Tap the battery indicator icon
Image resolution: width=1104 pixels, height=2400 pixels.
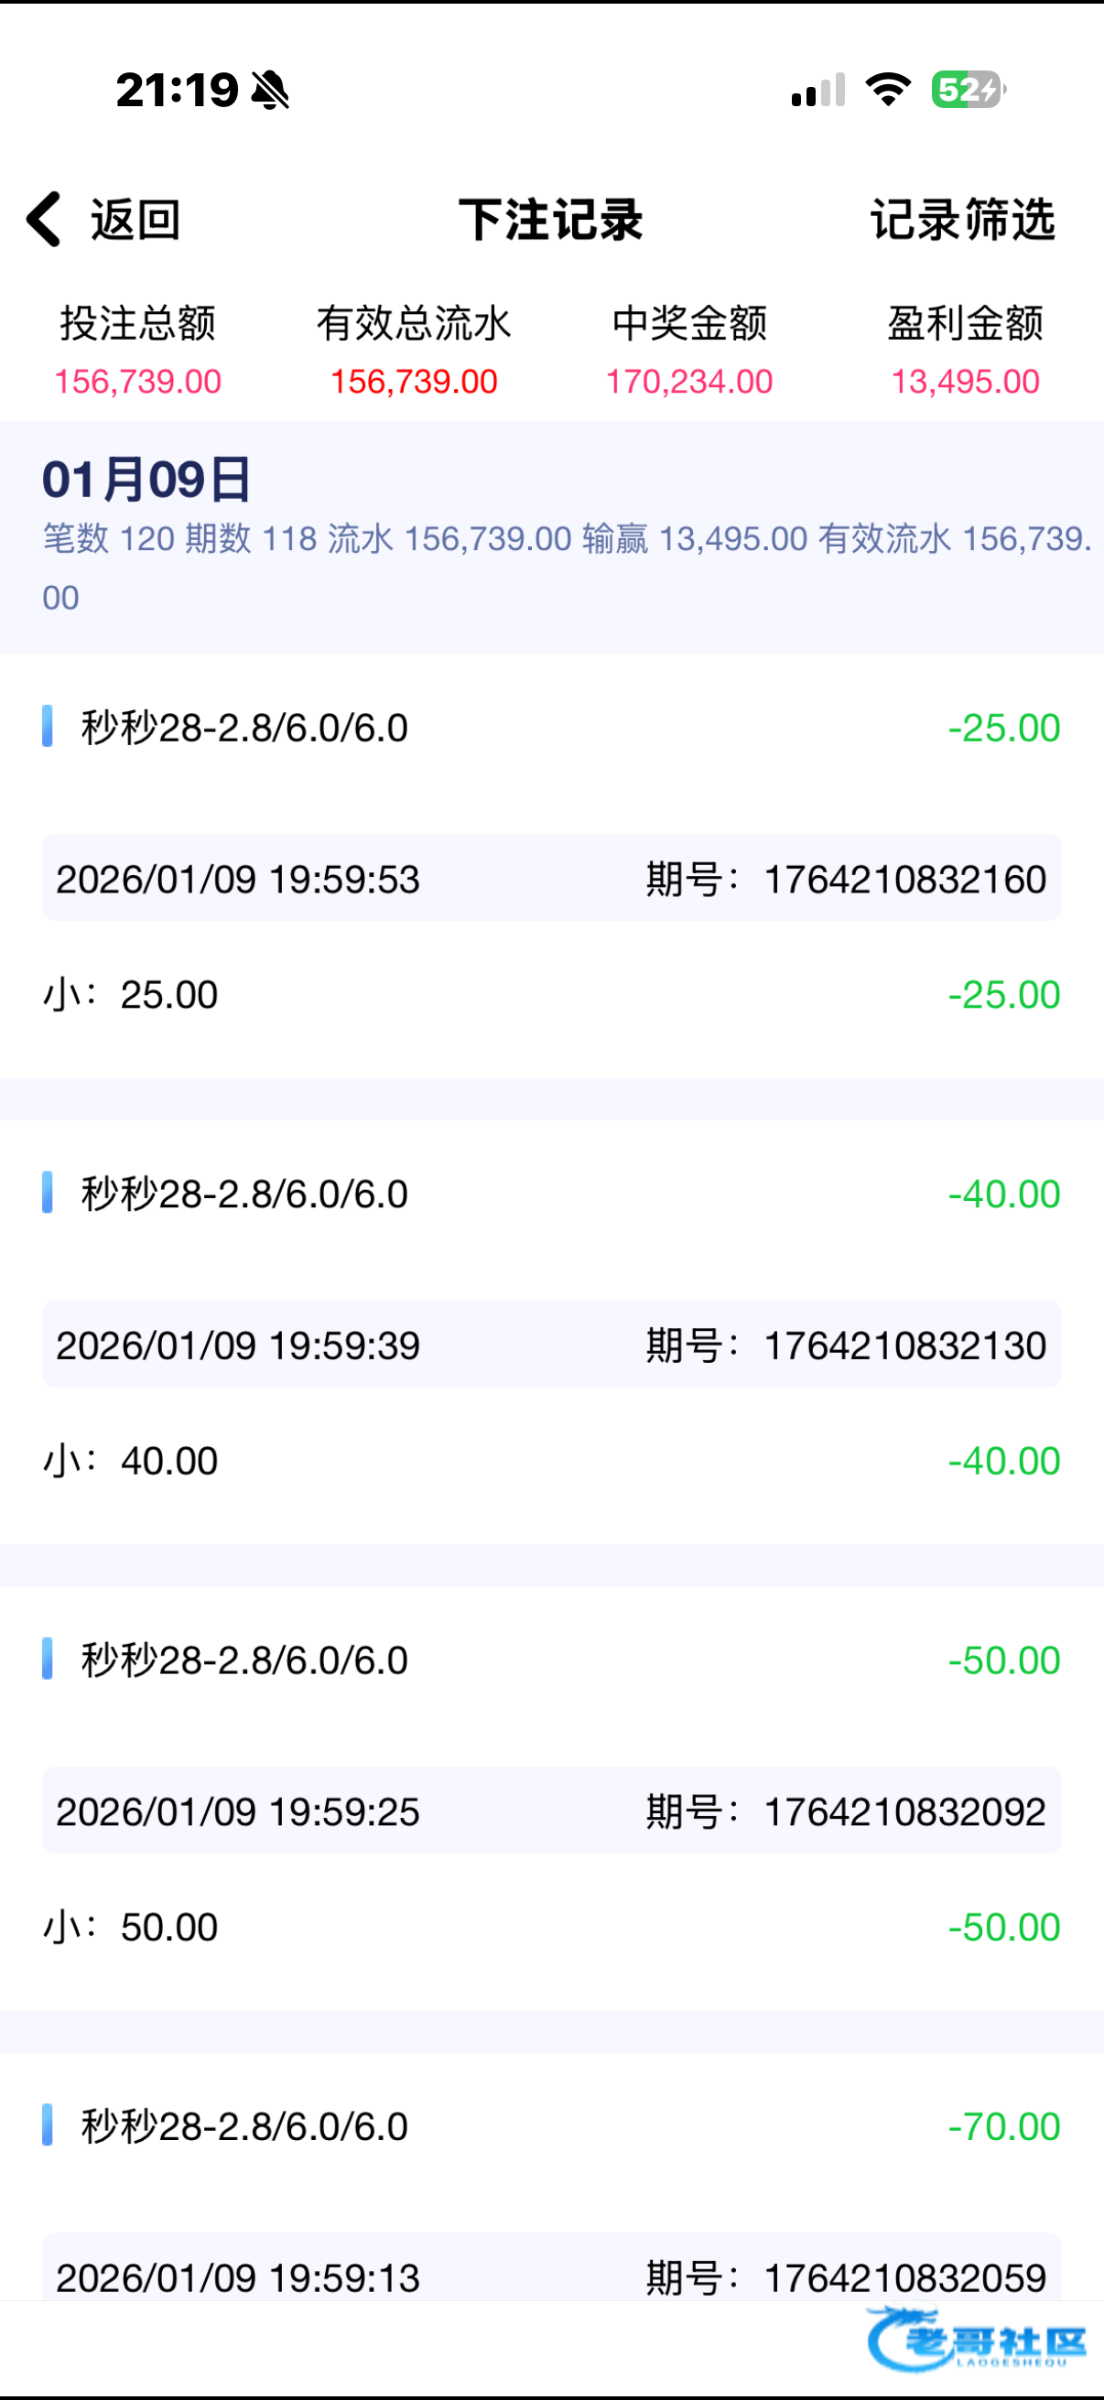coord(968,89)
